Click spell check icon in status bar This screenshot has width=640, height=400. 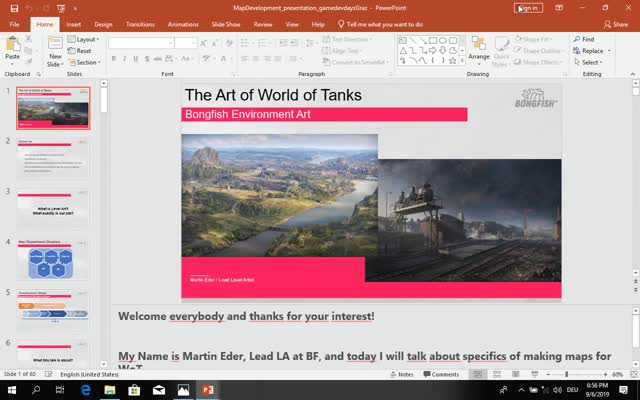click(48, 374)
